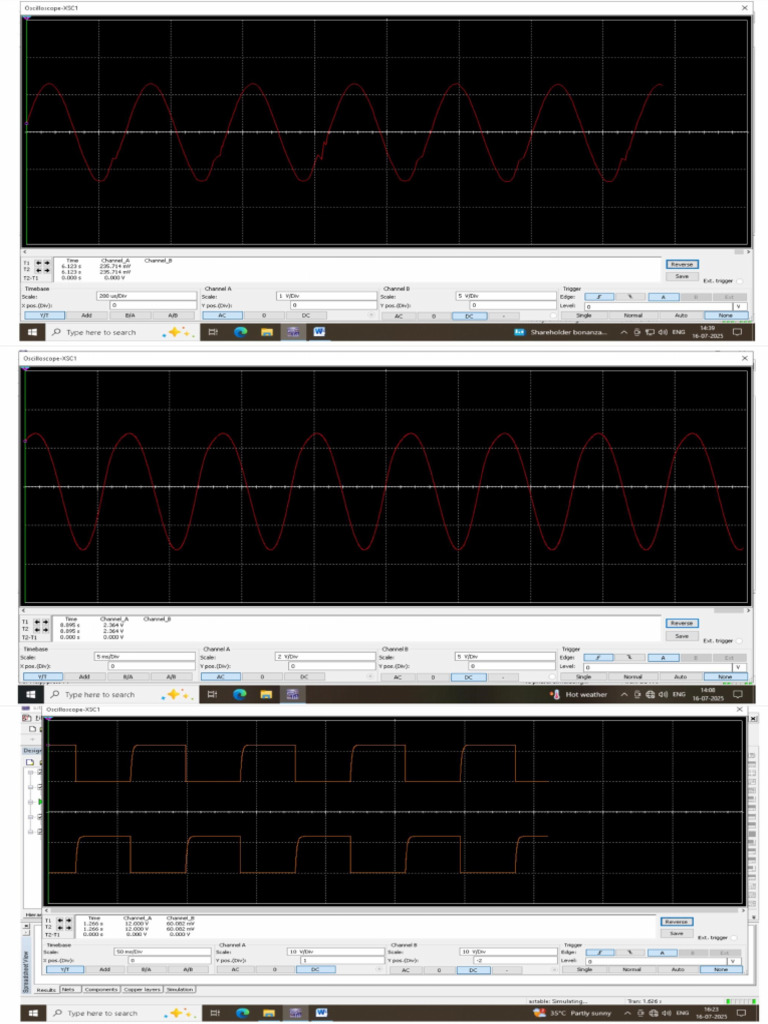This screenshot has width=768, height=1024.
Task: Click Save in the 5 ms/Div oscilloscope
Action: (682, 635)
